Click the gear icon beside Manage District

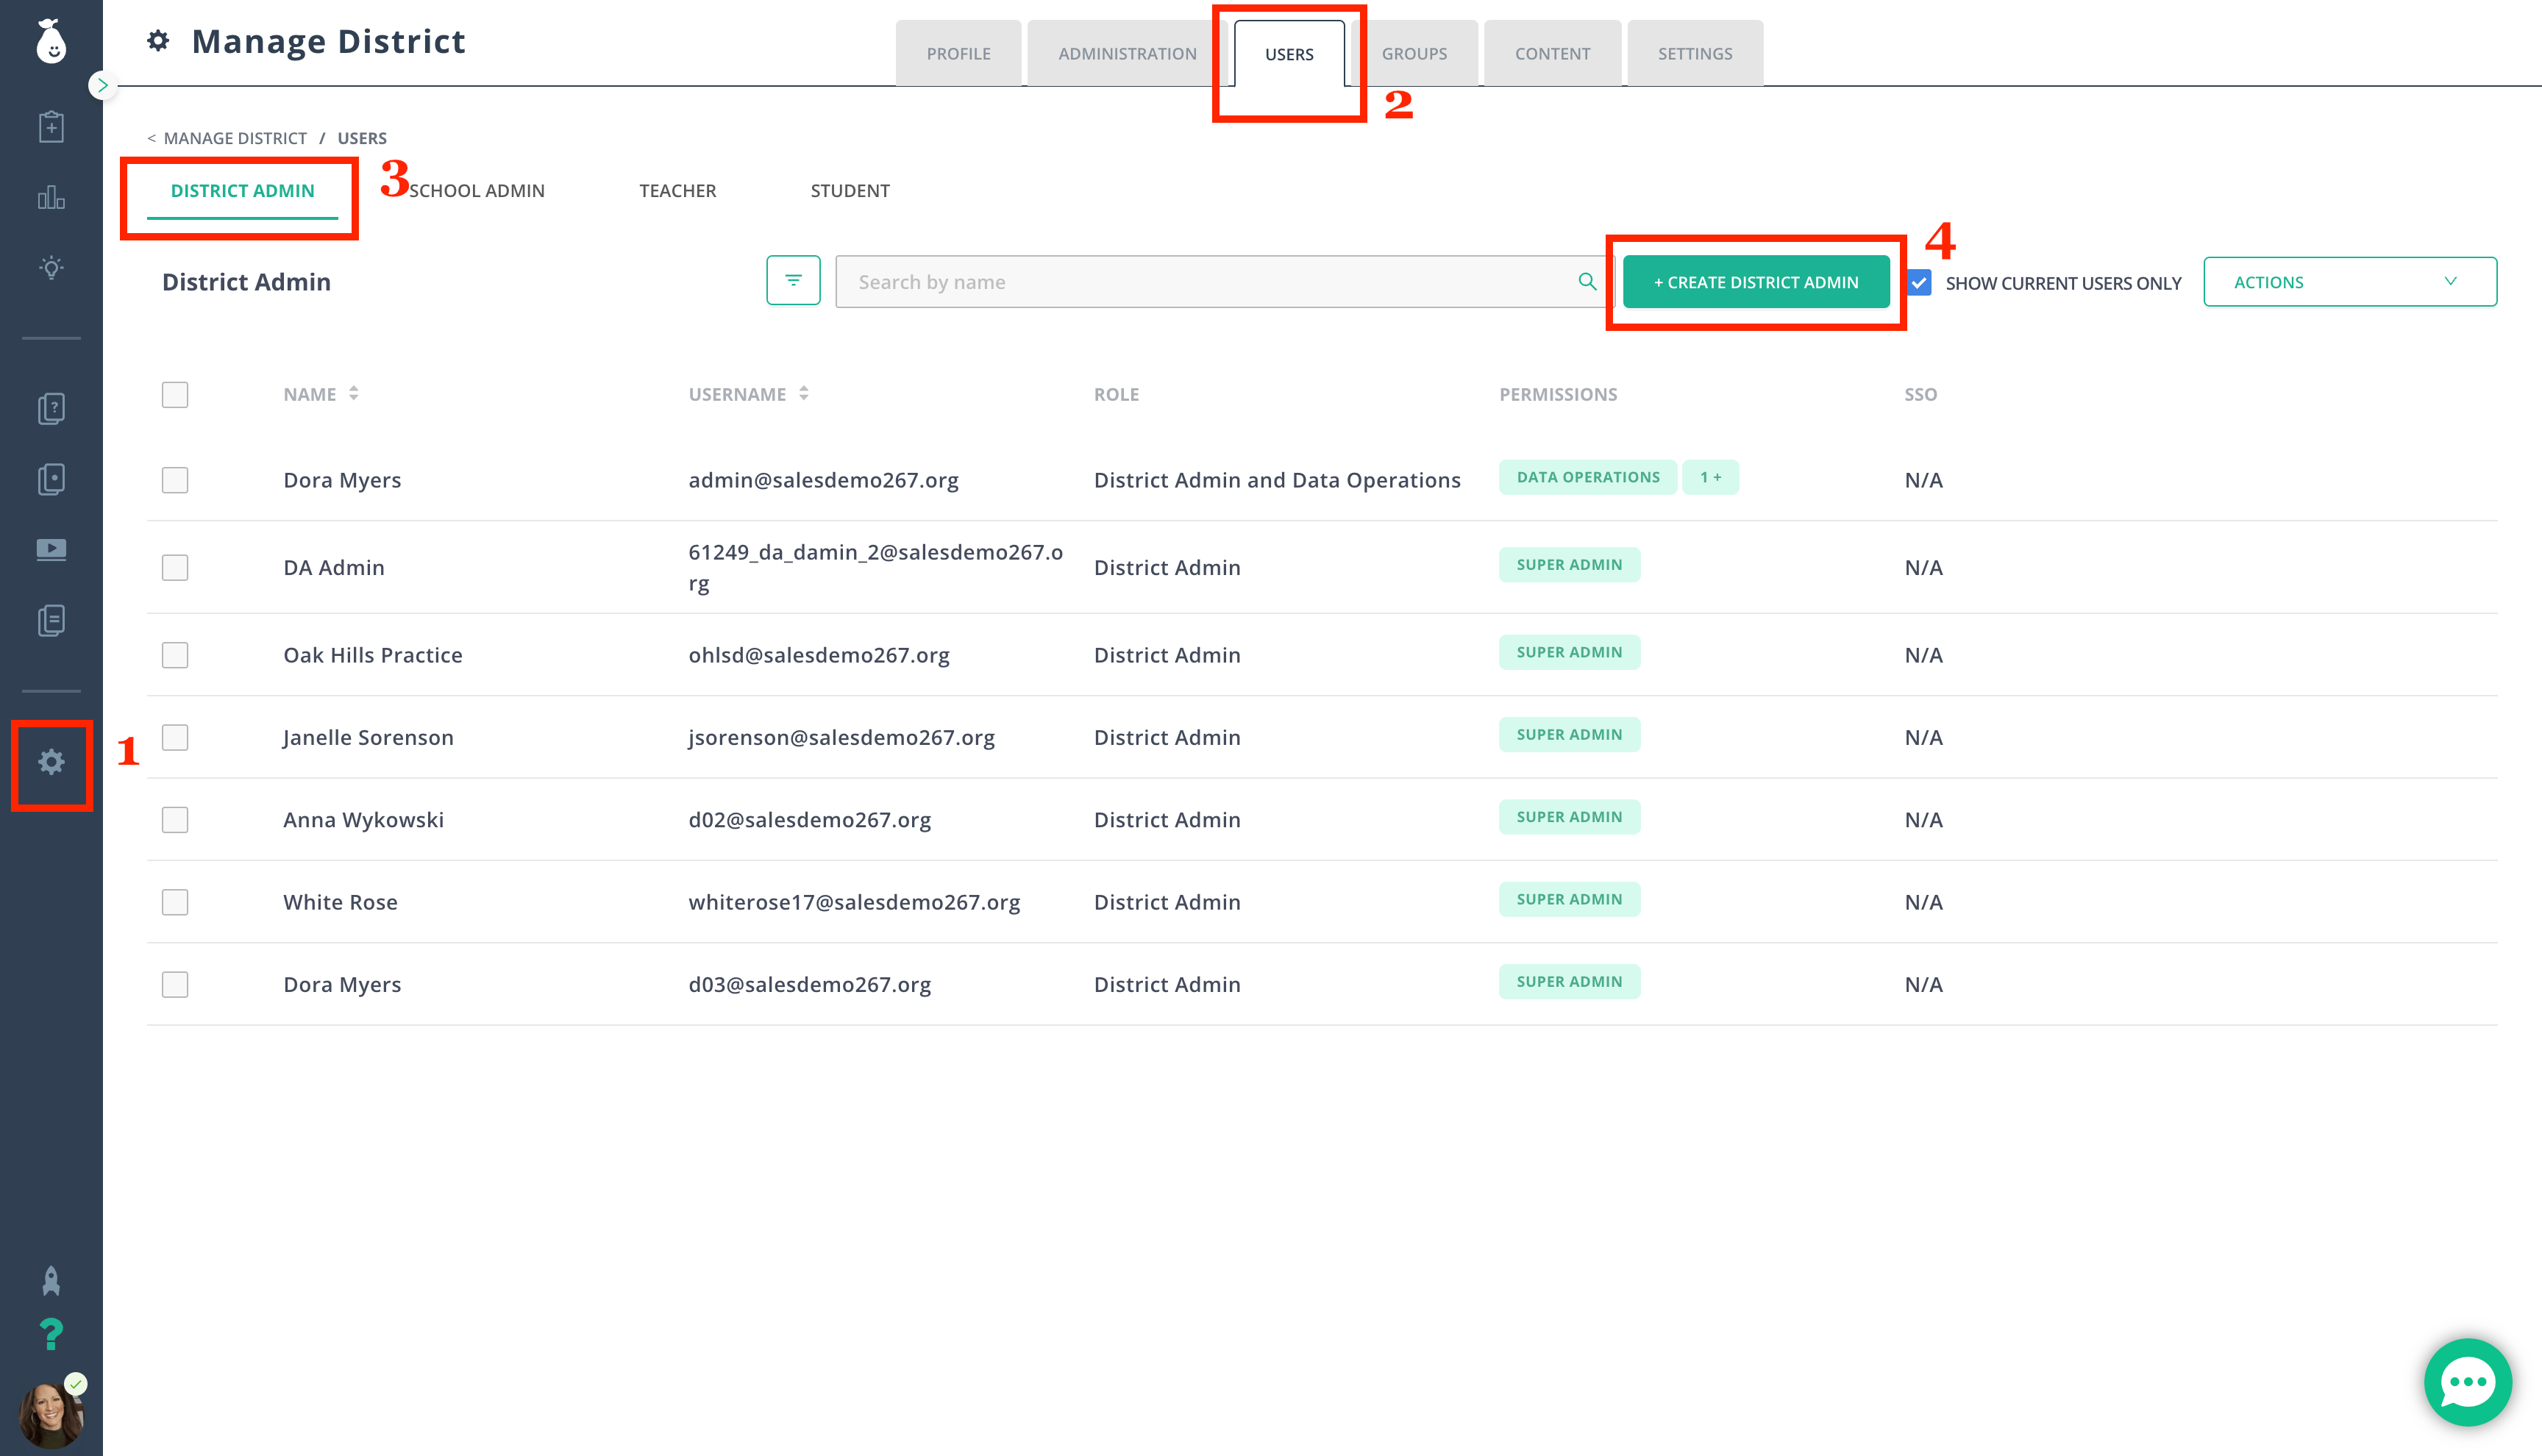158,41
